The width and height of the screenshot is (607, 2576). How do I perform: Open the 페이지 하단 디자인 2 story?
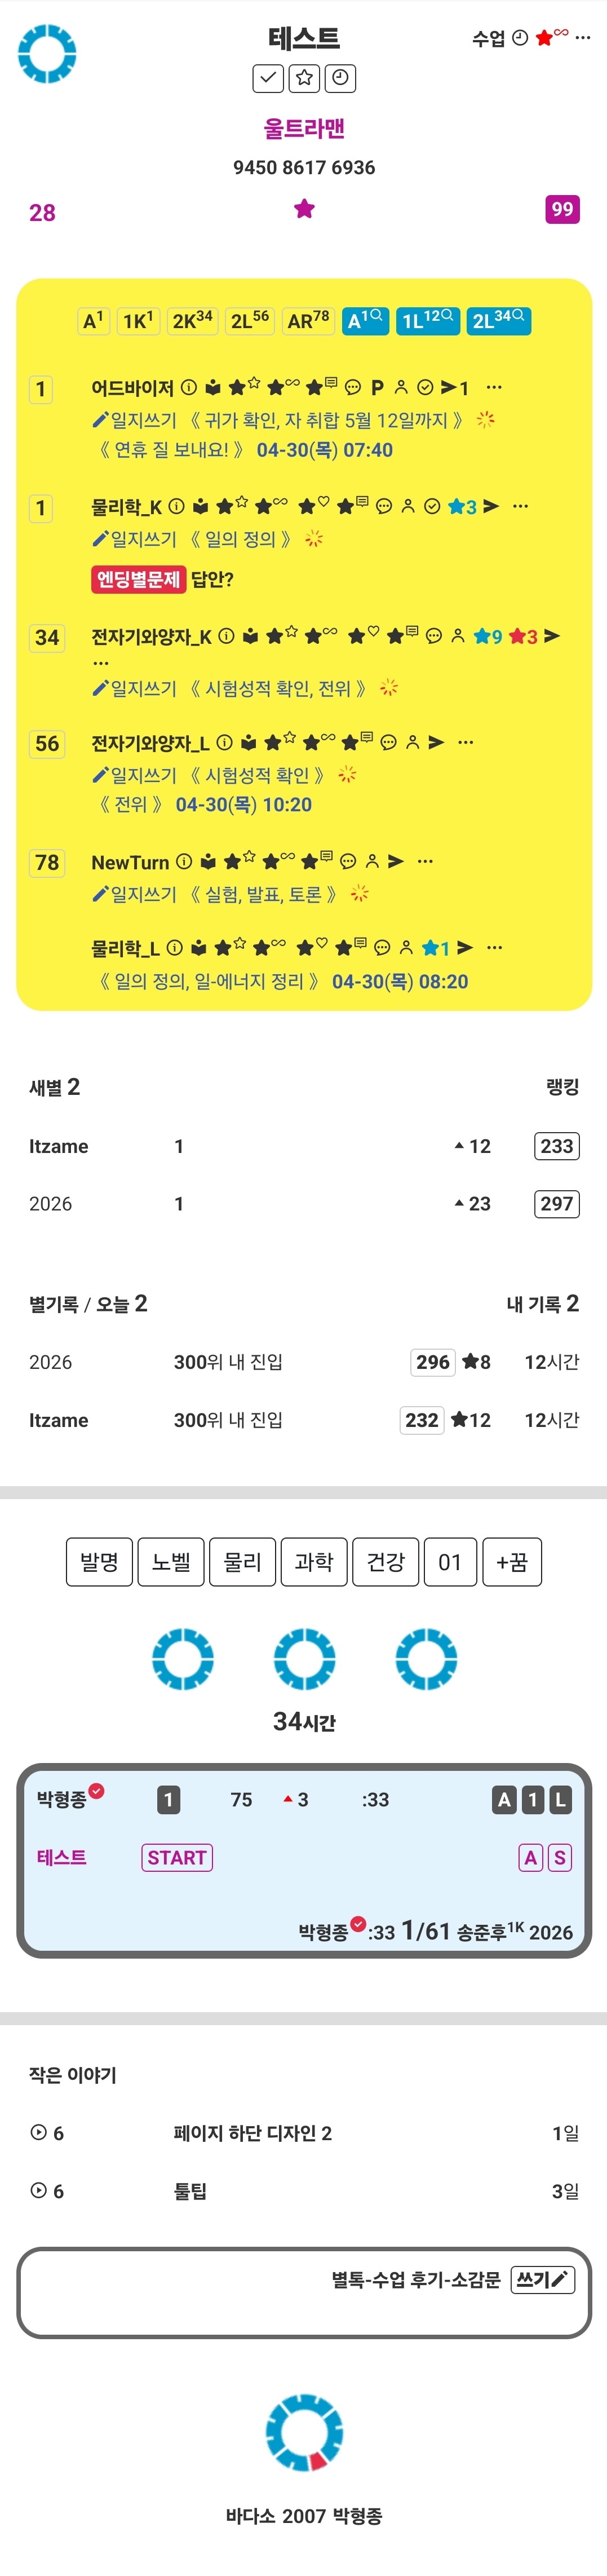pyautogui.click(x=252, y=2133)
